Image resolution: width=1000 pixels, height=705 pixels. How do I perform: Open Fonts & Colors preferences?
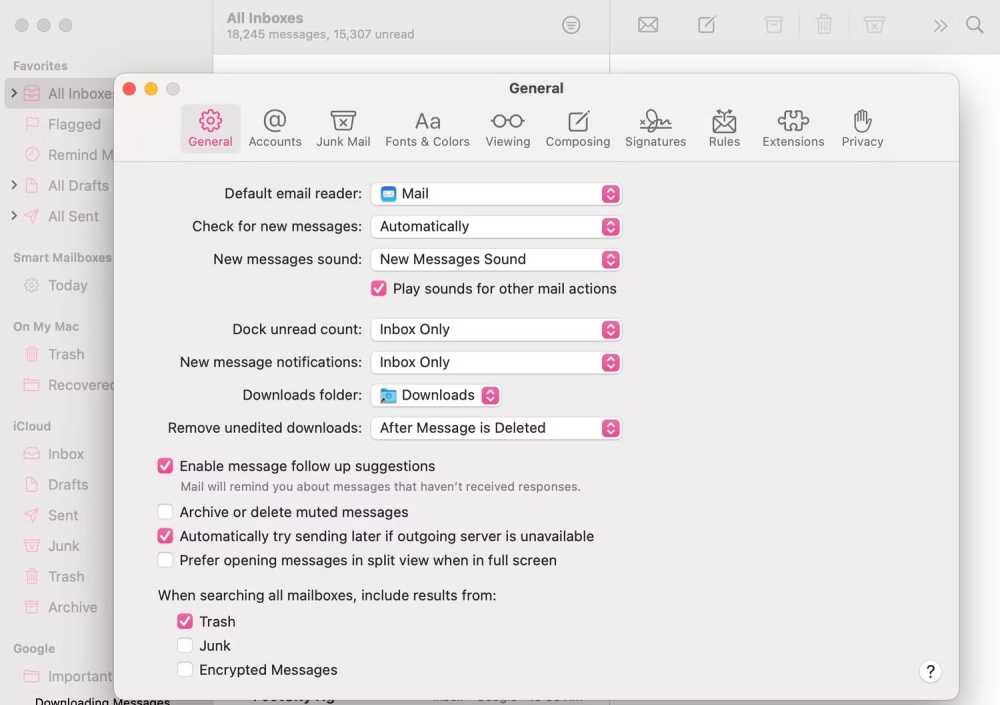click(x=427, y=128)
